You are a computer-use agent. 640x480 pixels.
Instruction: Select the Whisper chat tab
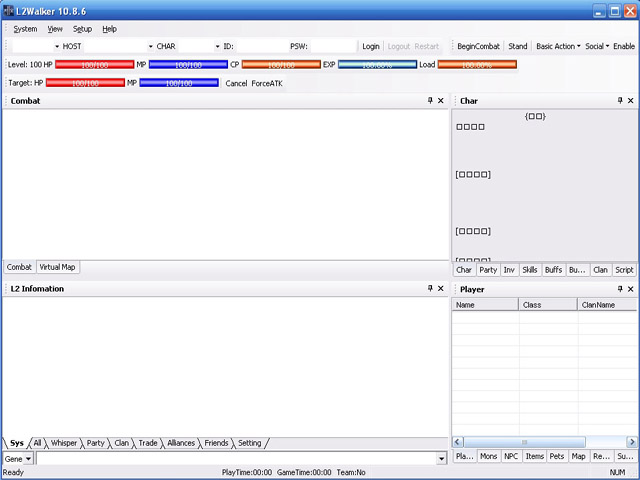click(64, 443)
